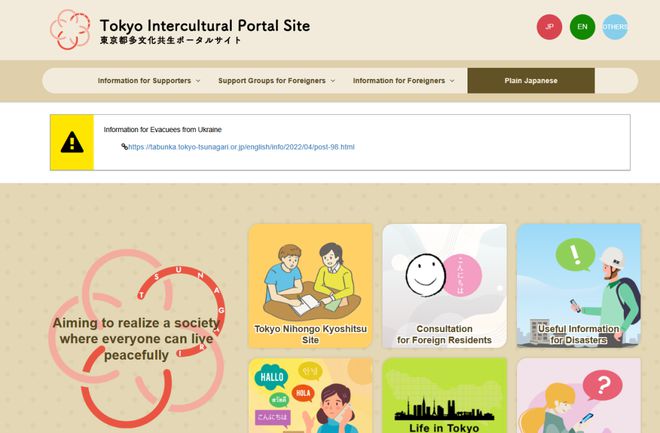Click the Aiming to realize a society slogan
This screenshot has height=433, width=660.
pyautogui.click(x=136, y=339)
